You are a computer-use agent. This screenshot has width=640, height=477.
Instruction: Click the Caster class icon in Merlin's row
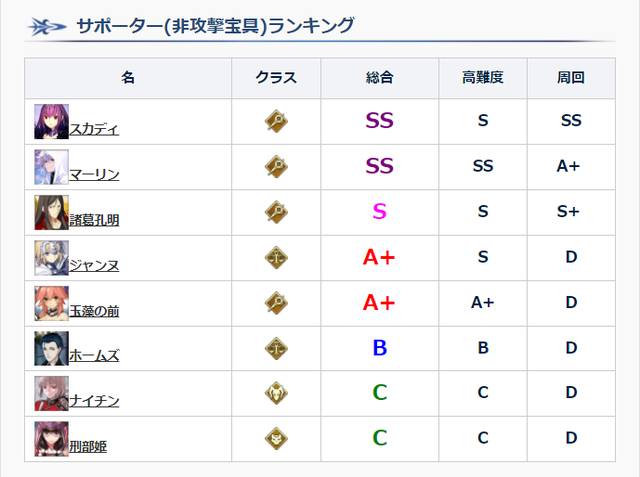click(277, 166)
